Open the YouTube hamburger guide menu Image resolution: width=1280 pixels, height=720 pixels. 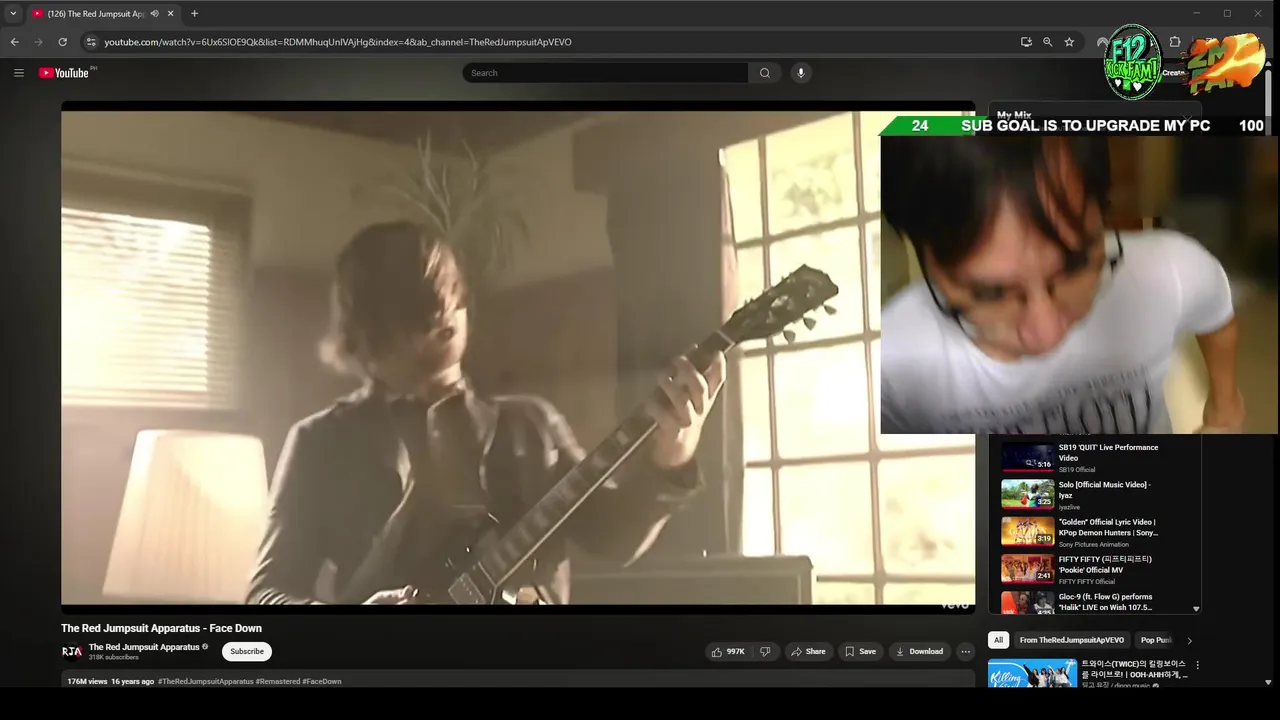pos(18,72)
